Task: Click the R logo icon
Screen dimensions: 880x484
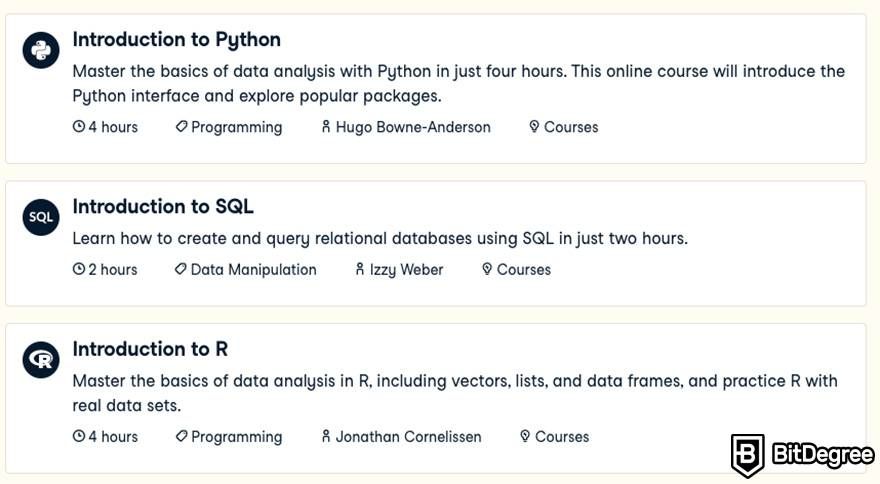Action: click(41, 360)
